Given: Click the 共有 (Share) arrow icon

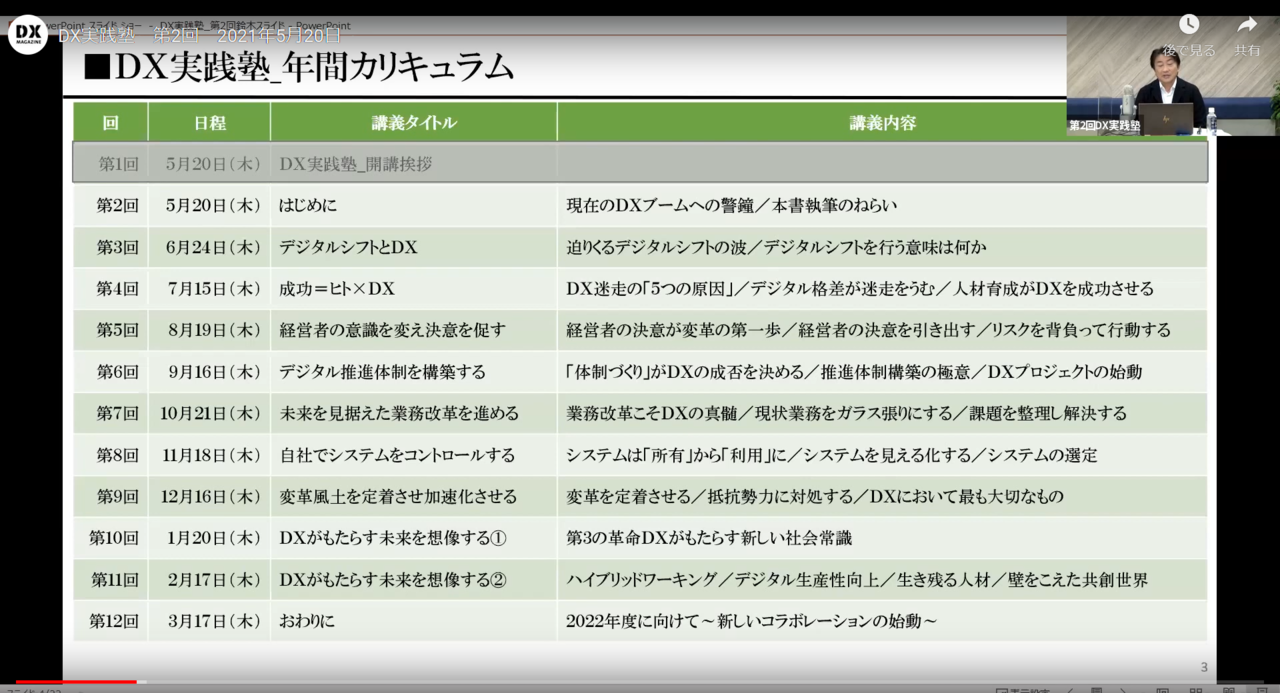Looking at the screenshot, I should [x=1247, y=26].
